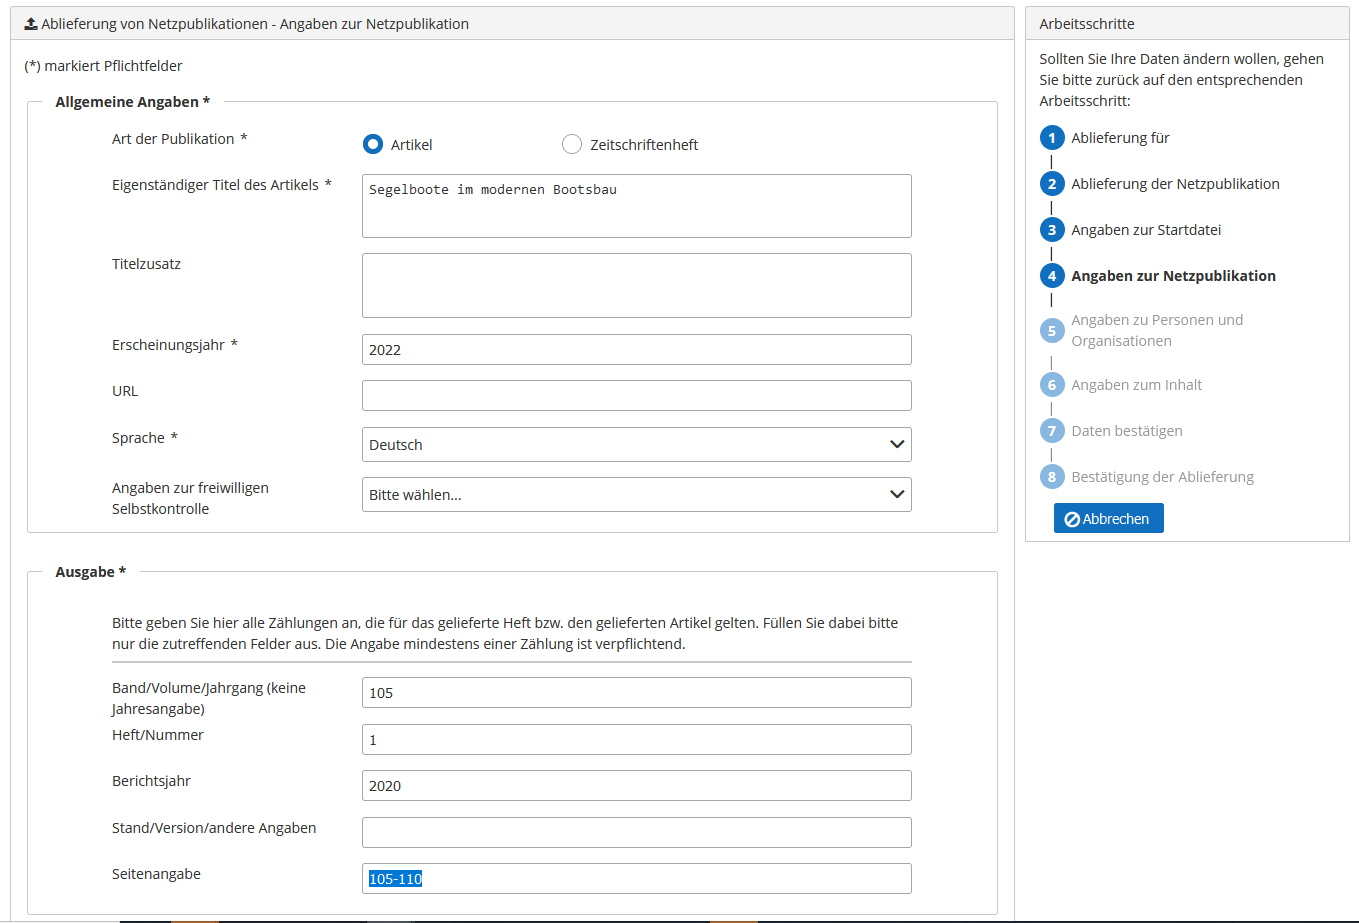Click the Seitenangabe label
Viewport: 1359px width, 923px height.
pyautogui.click(x=156, y=874)
